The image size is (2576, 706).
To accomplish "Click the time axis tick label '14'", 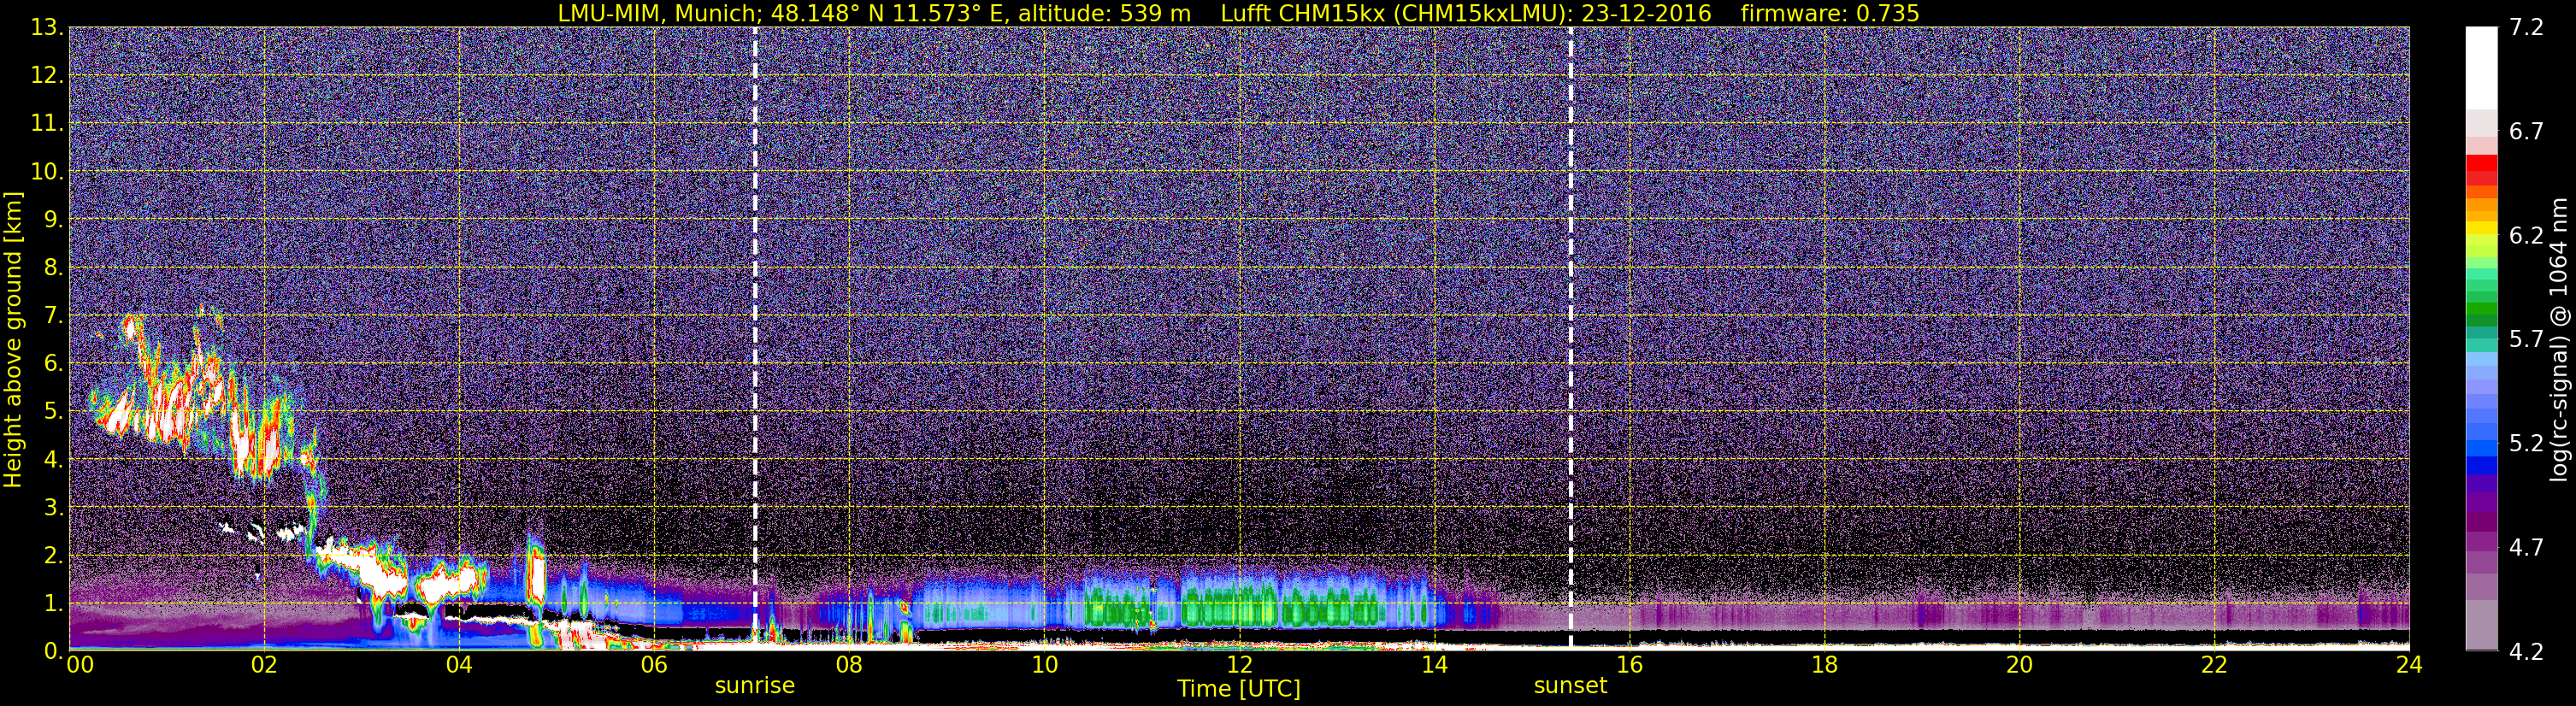I will coord(1434,665).
